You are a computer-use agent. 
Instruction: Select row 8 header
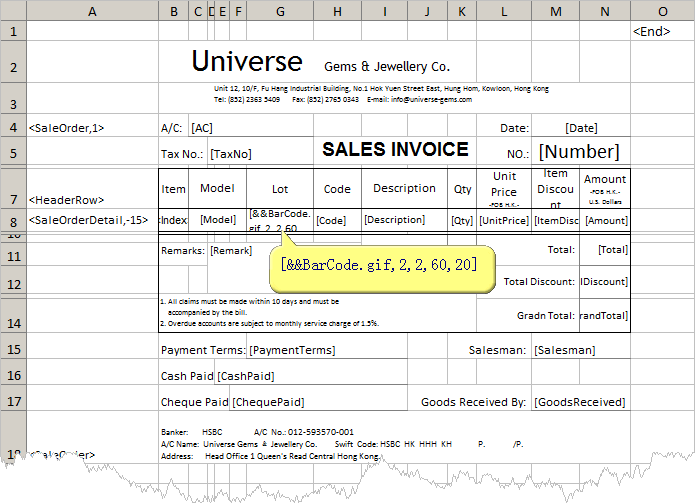(14, 220)
